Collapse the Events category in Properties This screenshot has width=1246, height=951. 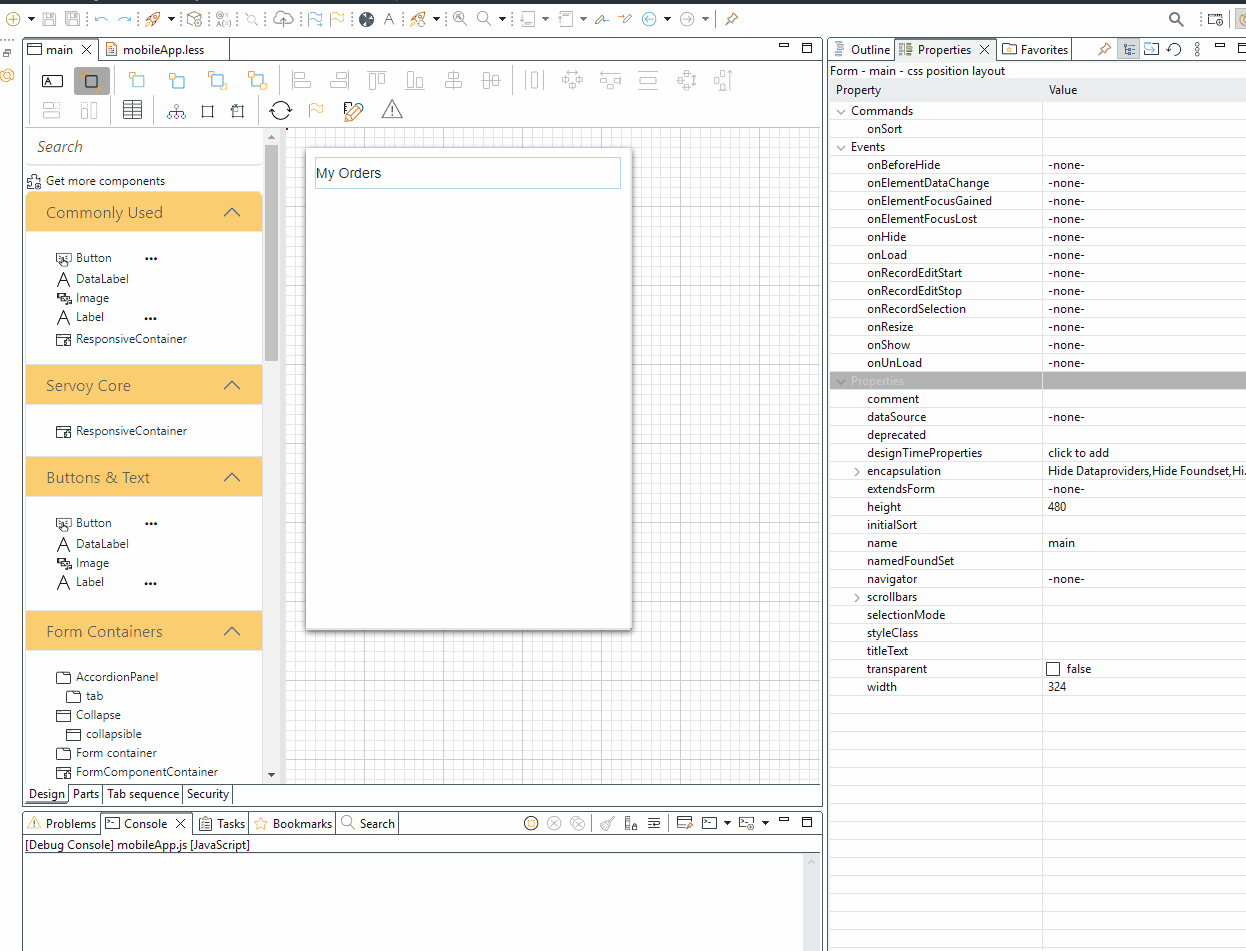tap(841, 147)
